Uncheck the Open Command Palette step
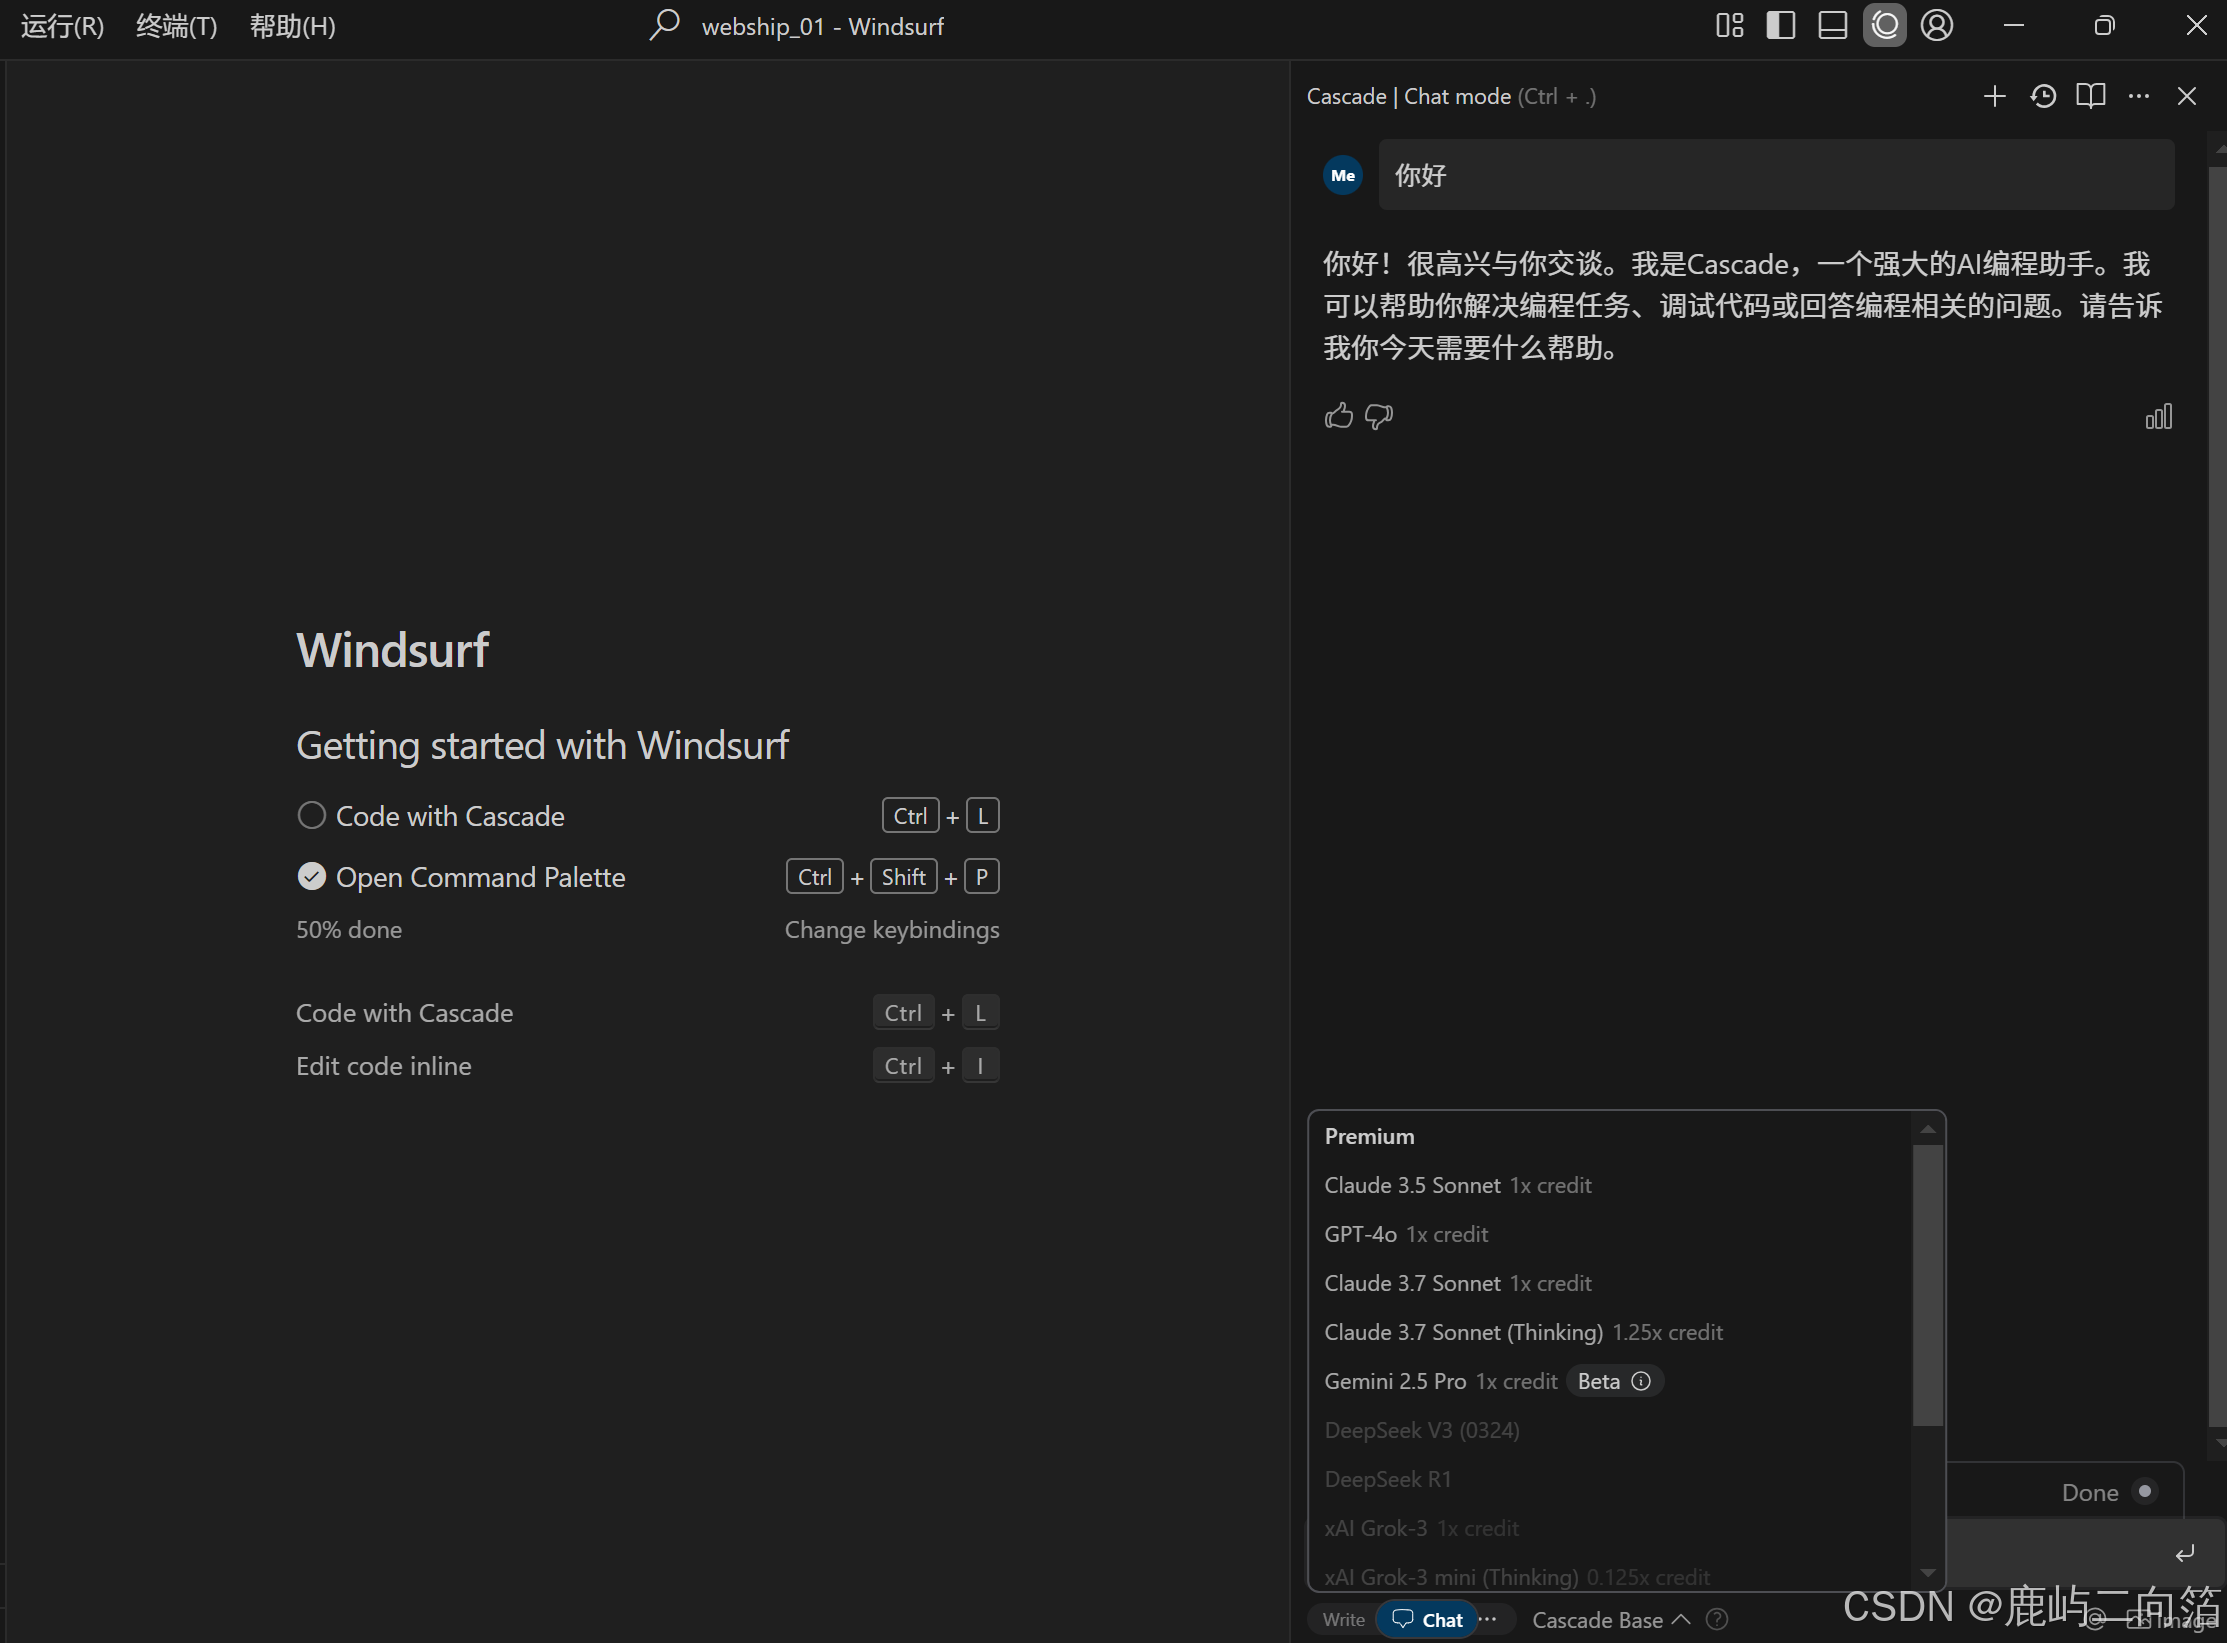Viewport: 2227px width, 1643px height. click(312, 877)
